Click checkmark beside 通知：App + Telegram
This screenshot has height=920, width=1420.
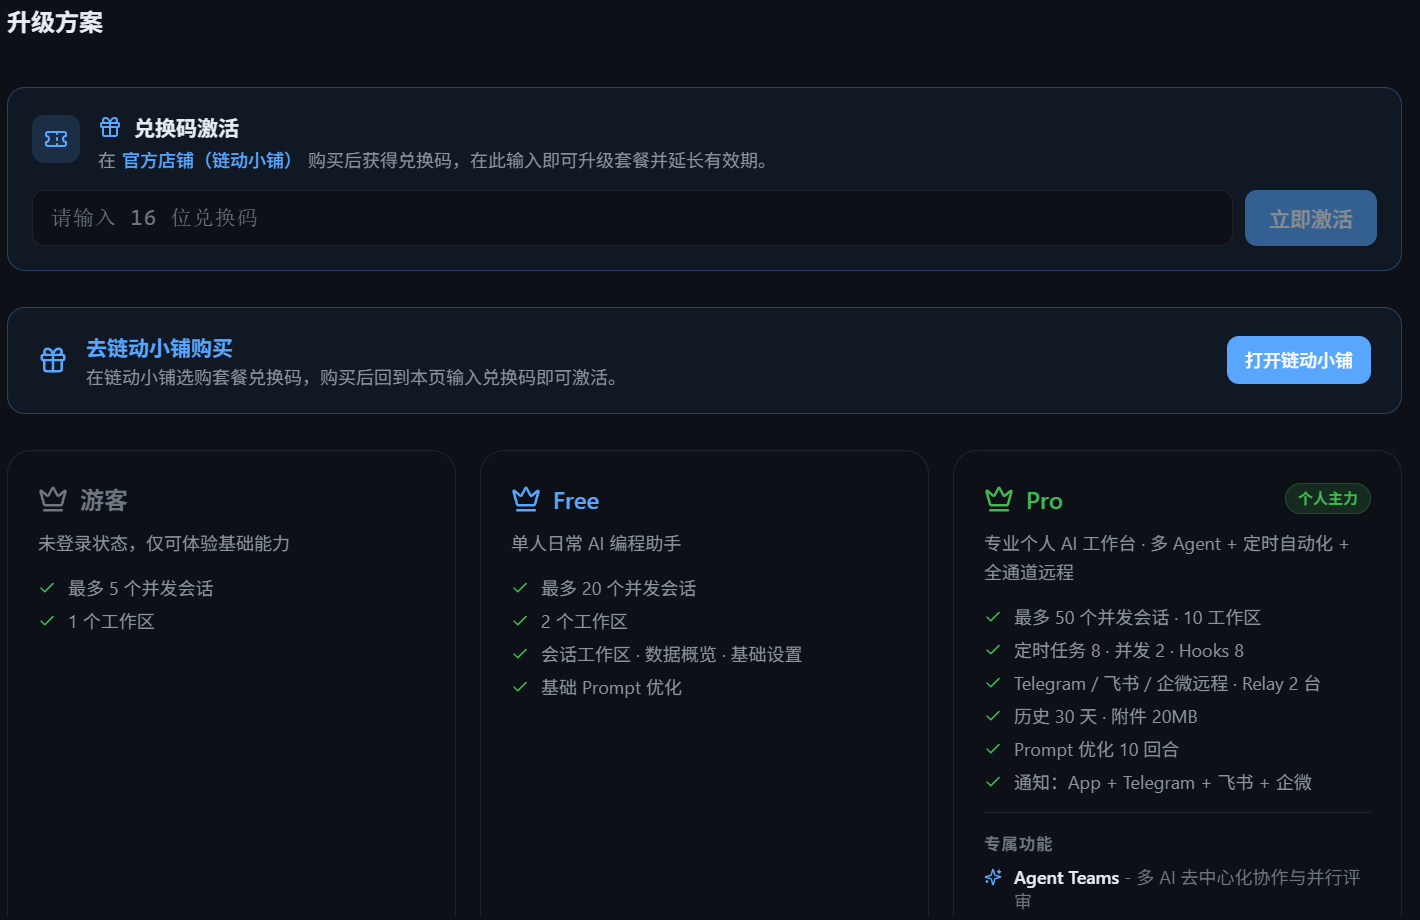(x=993, y=782)
